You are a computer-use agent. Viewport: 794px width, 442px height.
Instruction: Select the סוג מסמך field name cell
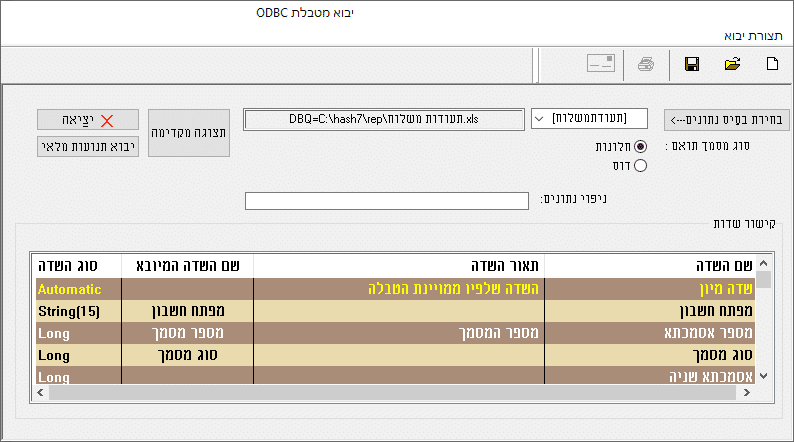pyautogui.click(x=650, y=355)
